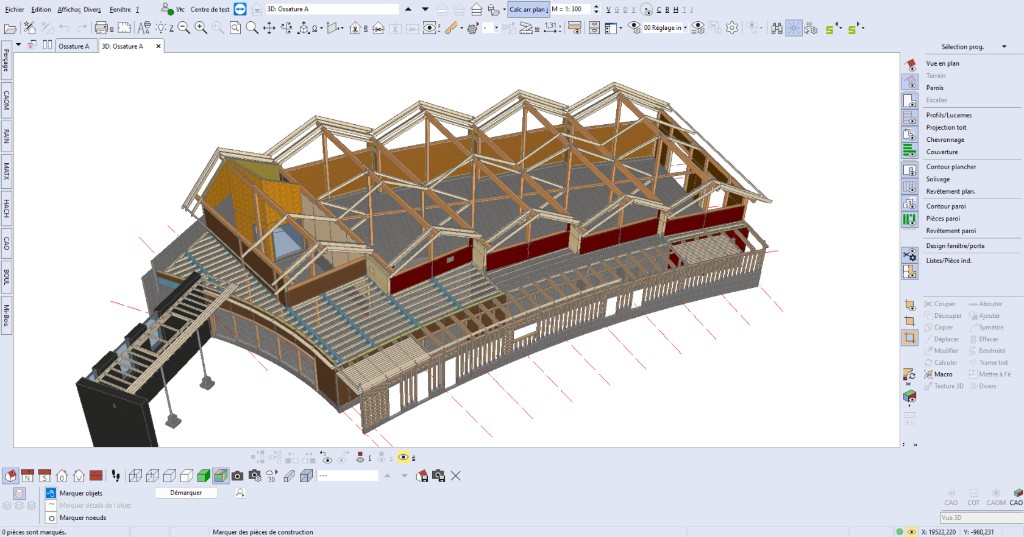Click the first green S arrow icon

coord(832,28)
